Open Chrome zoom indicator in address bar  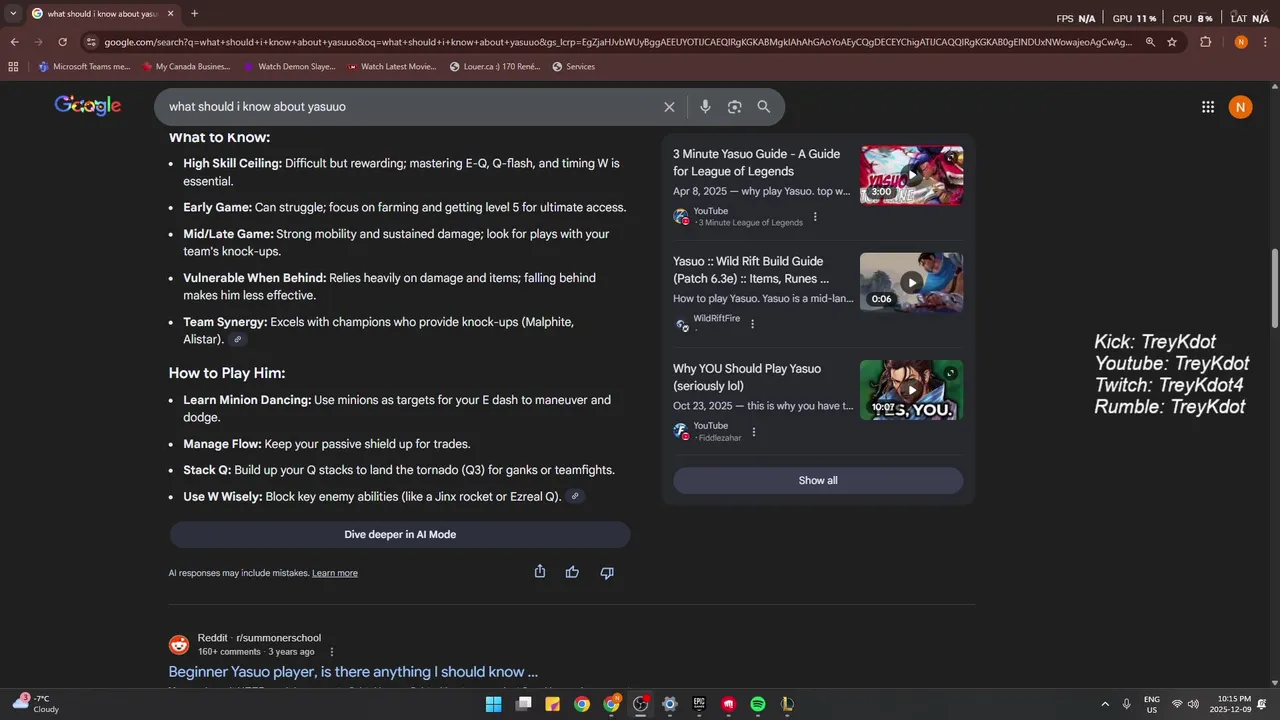coord(1150,42)
